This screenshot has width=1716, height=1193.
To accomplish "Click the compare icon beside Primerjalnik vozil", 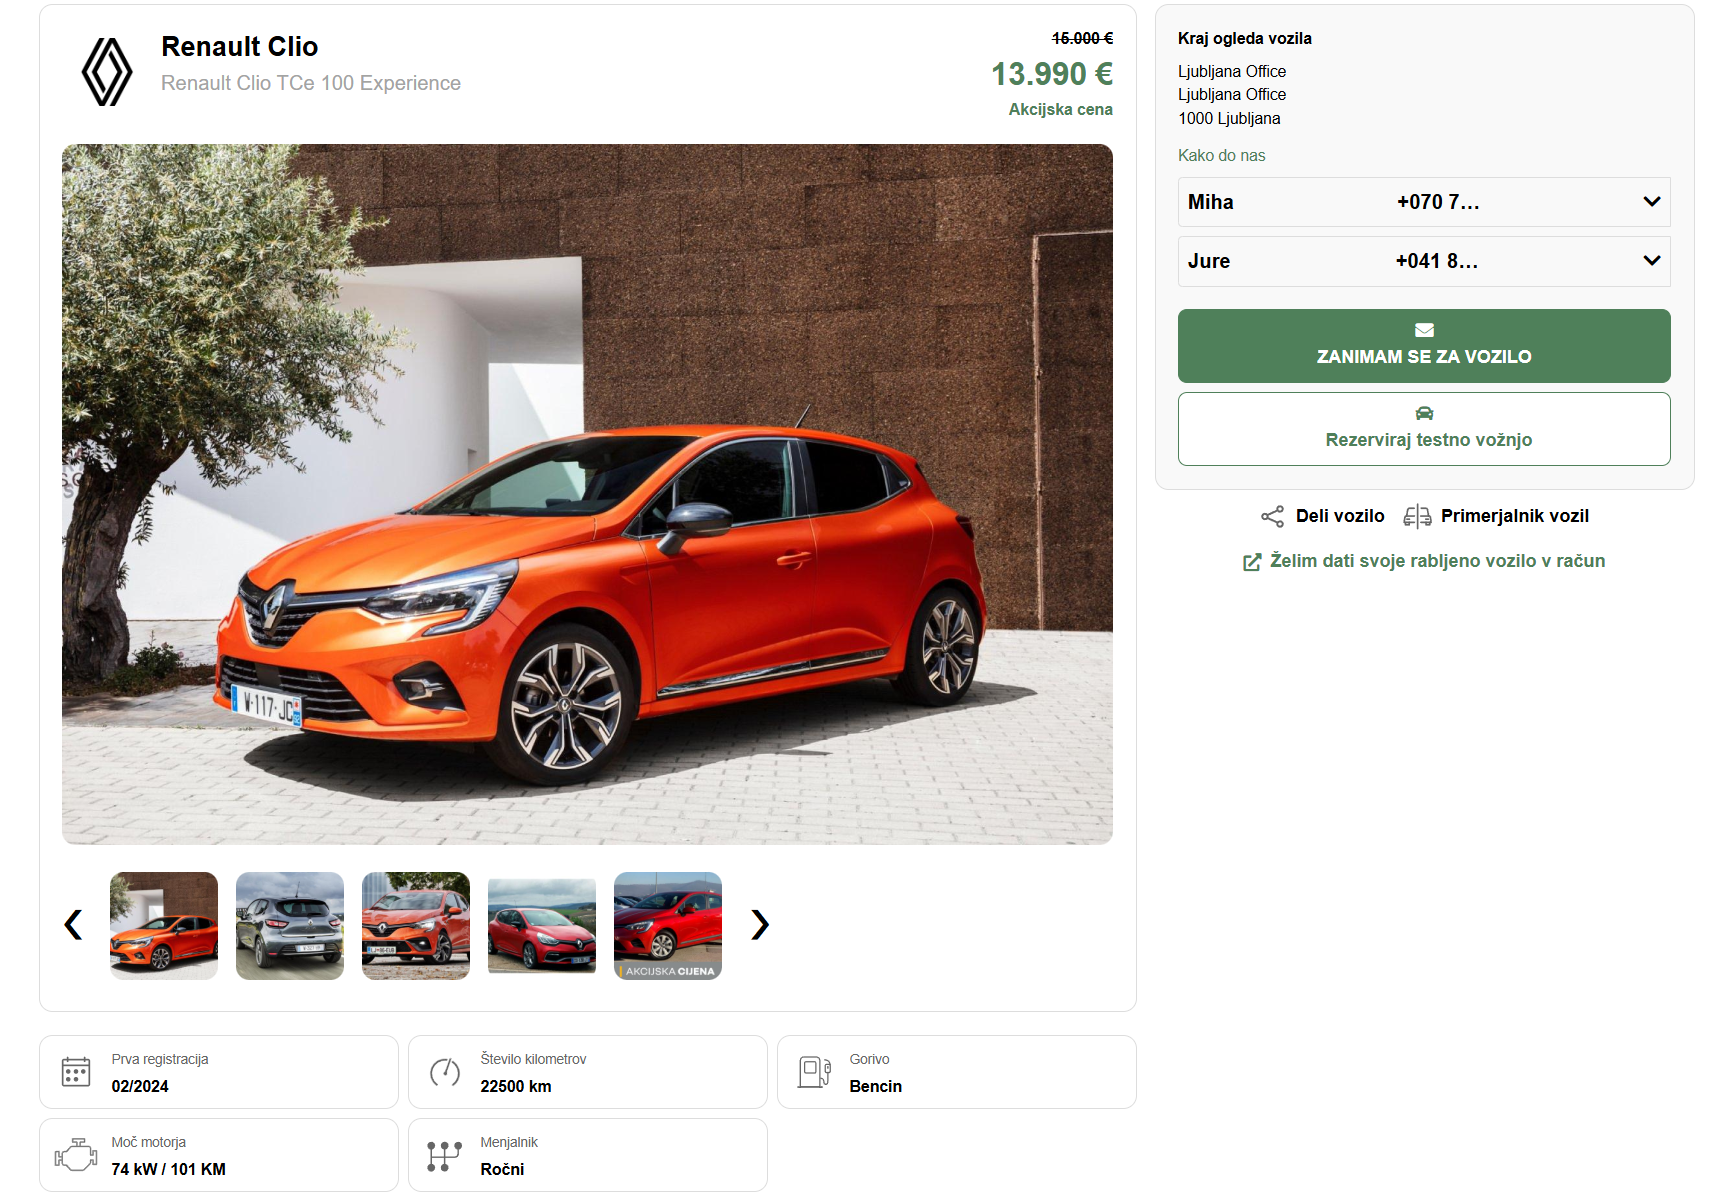I will click(1417, 516).
